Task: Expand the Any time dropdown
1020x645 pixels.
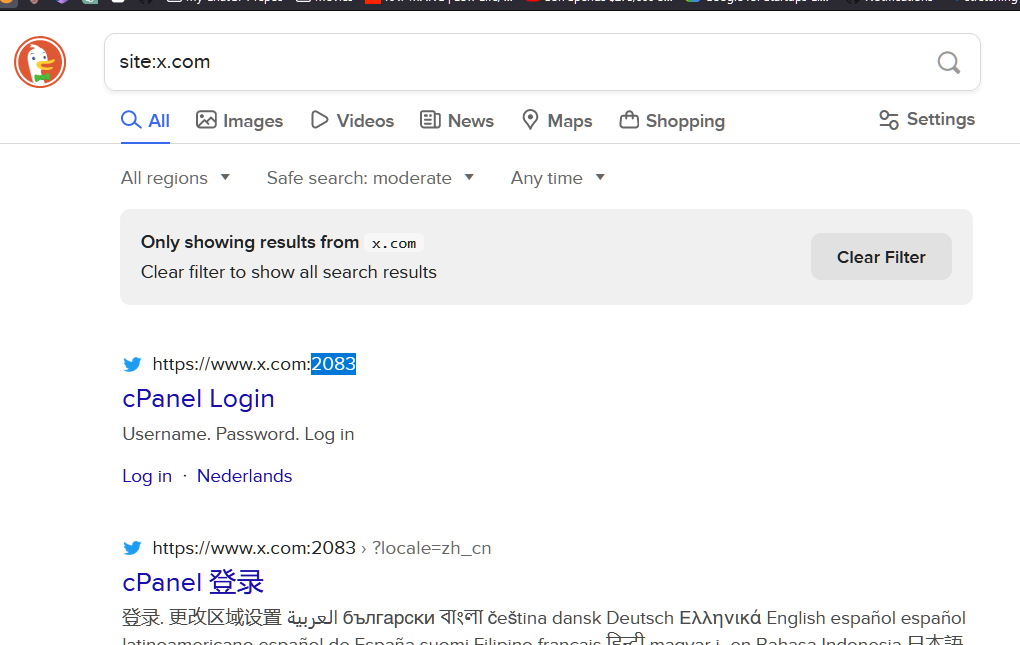Action: [x=557, y=178]
